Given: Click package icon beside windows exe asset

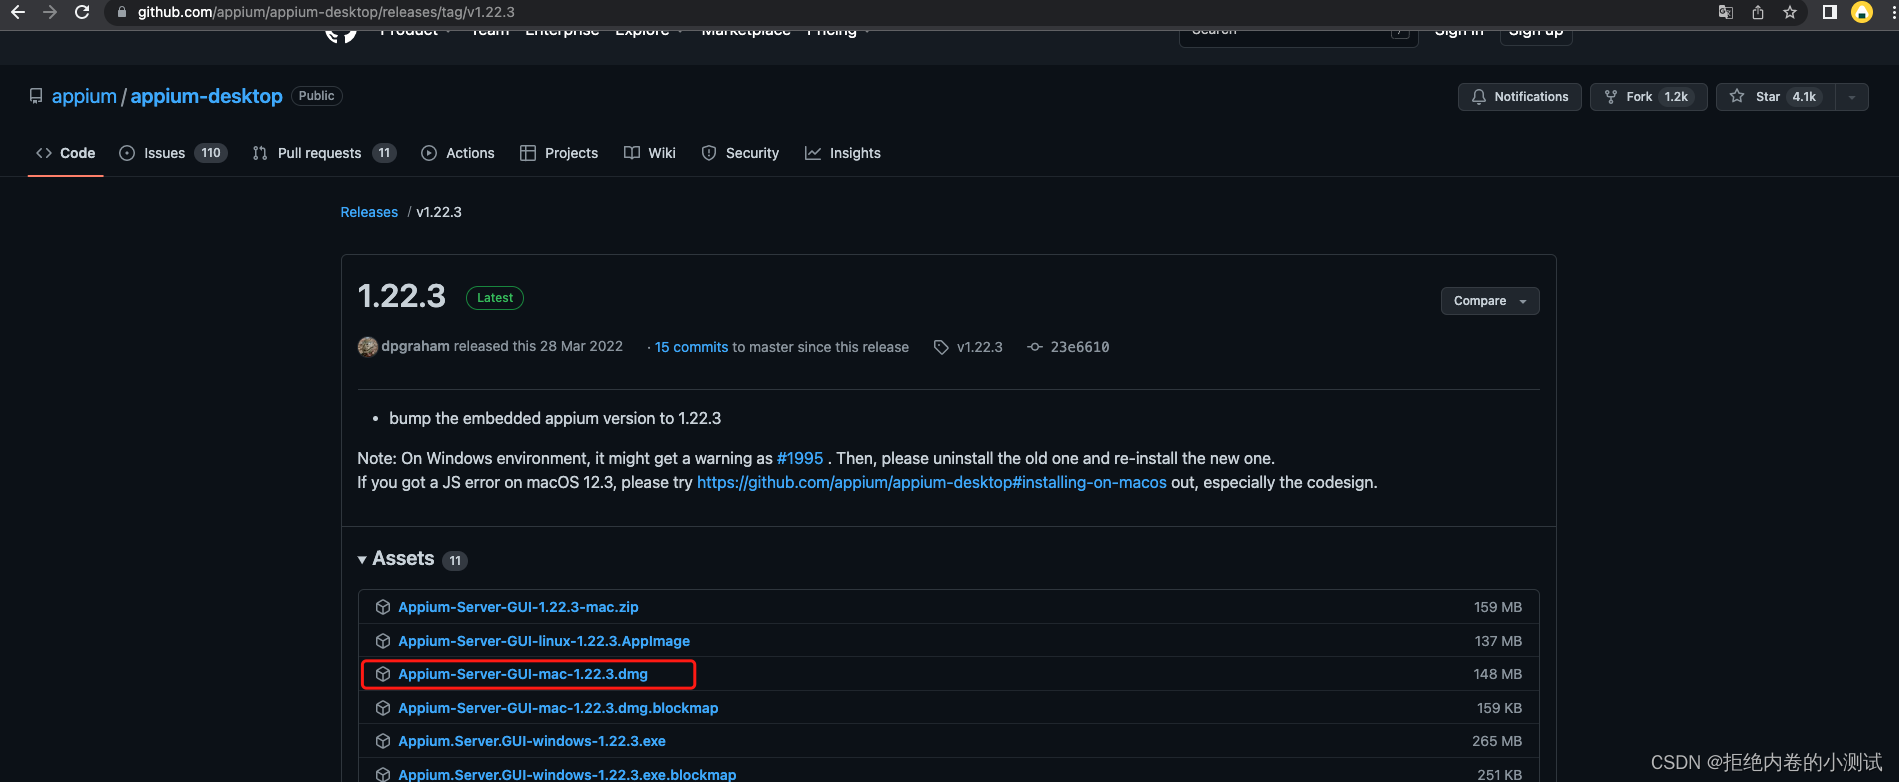Looking at the screenshot, I should 383,741.
